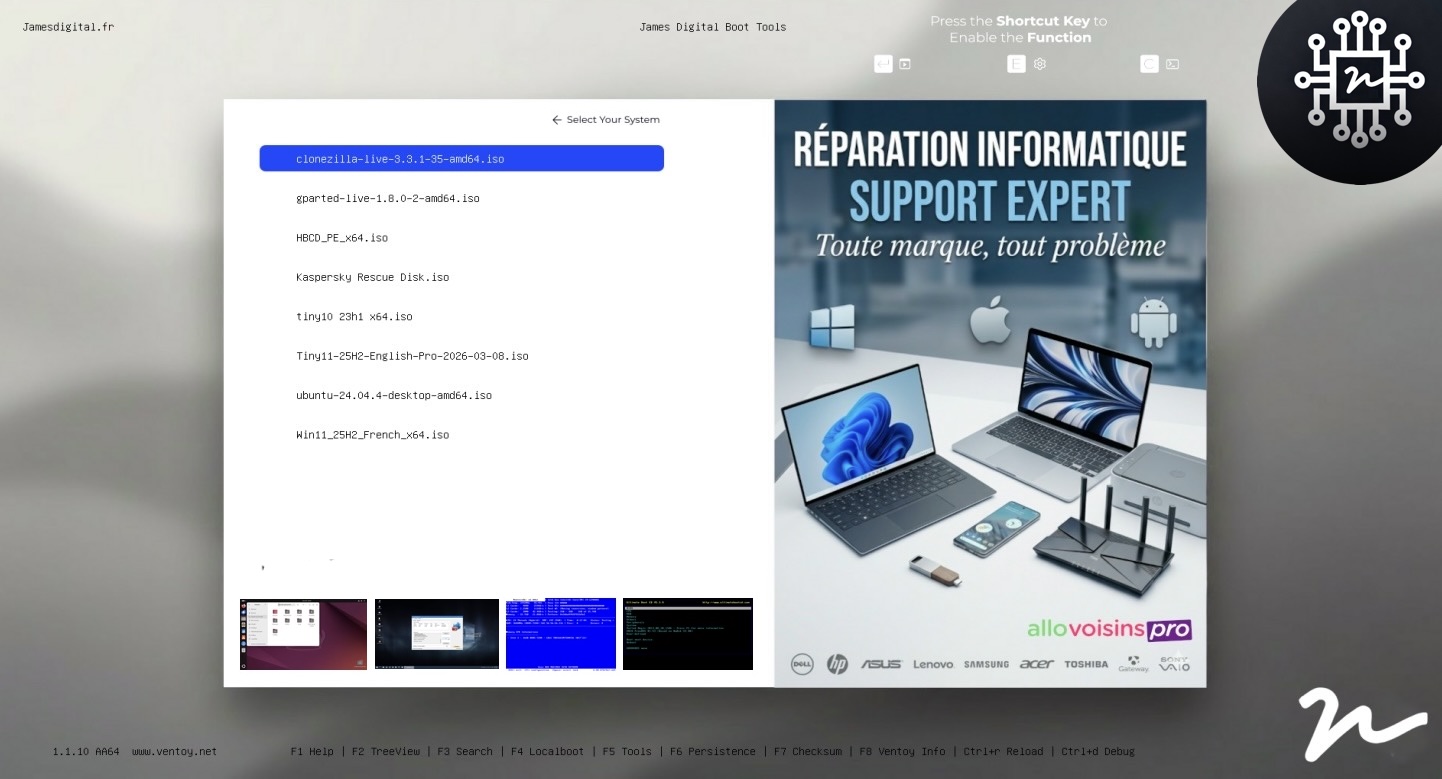This screenshot has height=779, width=1442.
Task: Click the Dell brand logo in banner
Action: (802, 664)
